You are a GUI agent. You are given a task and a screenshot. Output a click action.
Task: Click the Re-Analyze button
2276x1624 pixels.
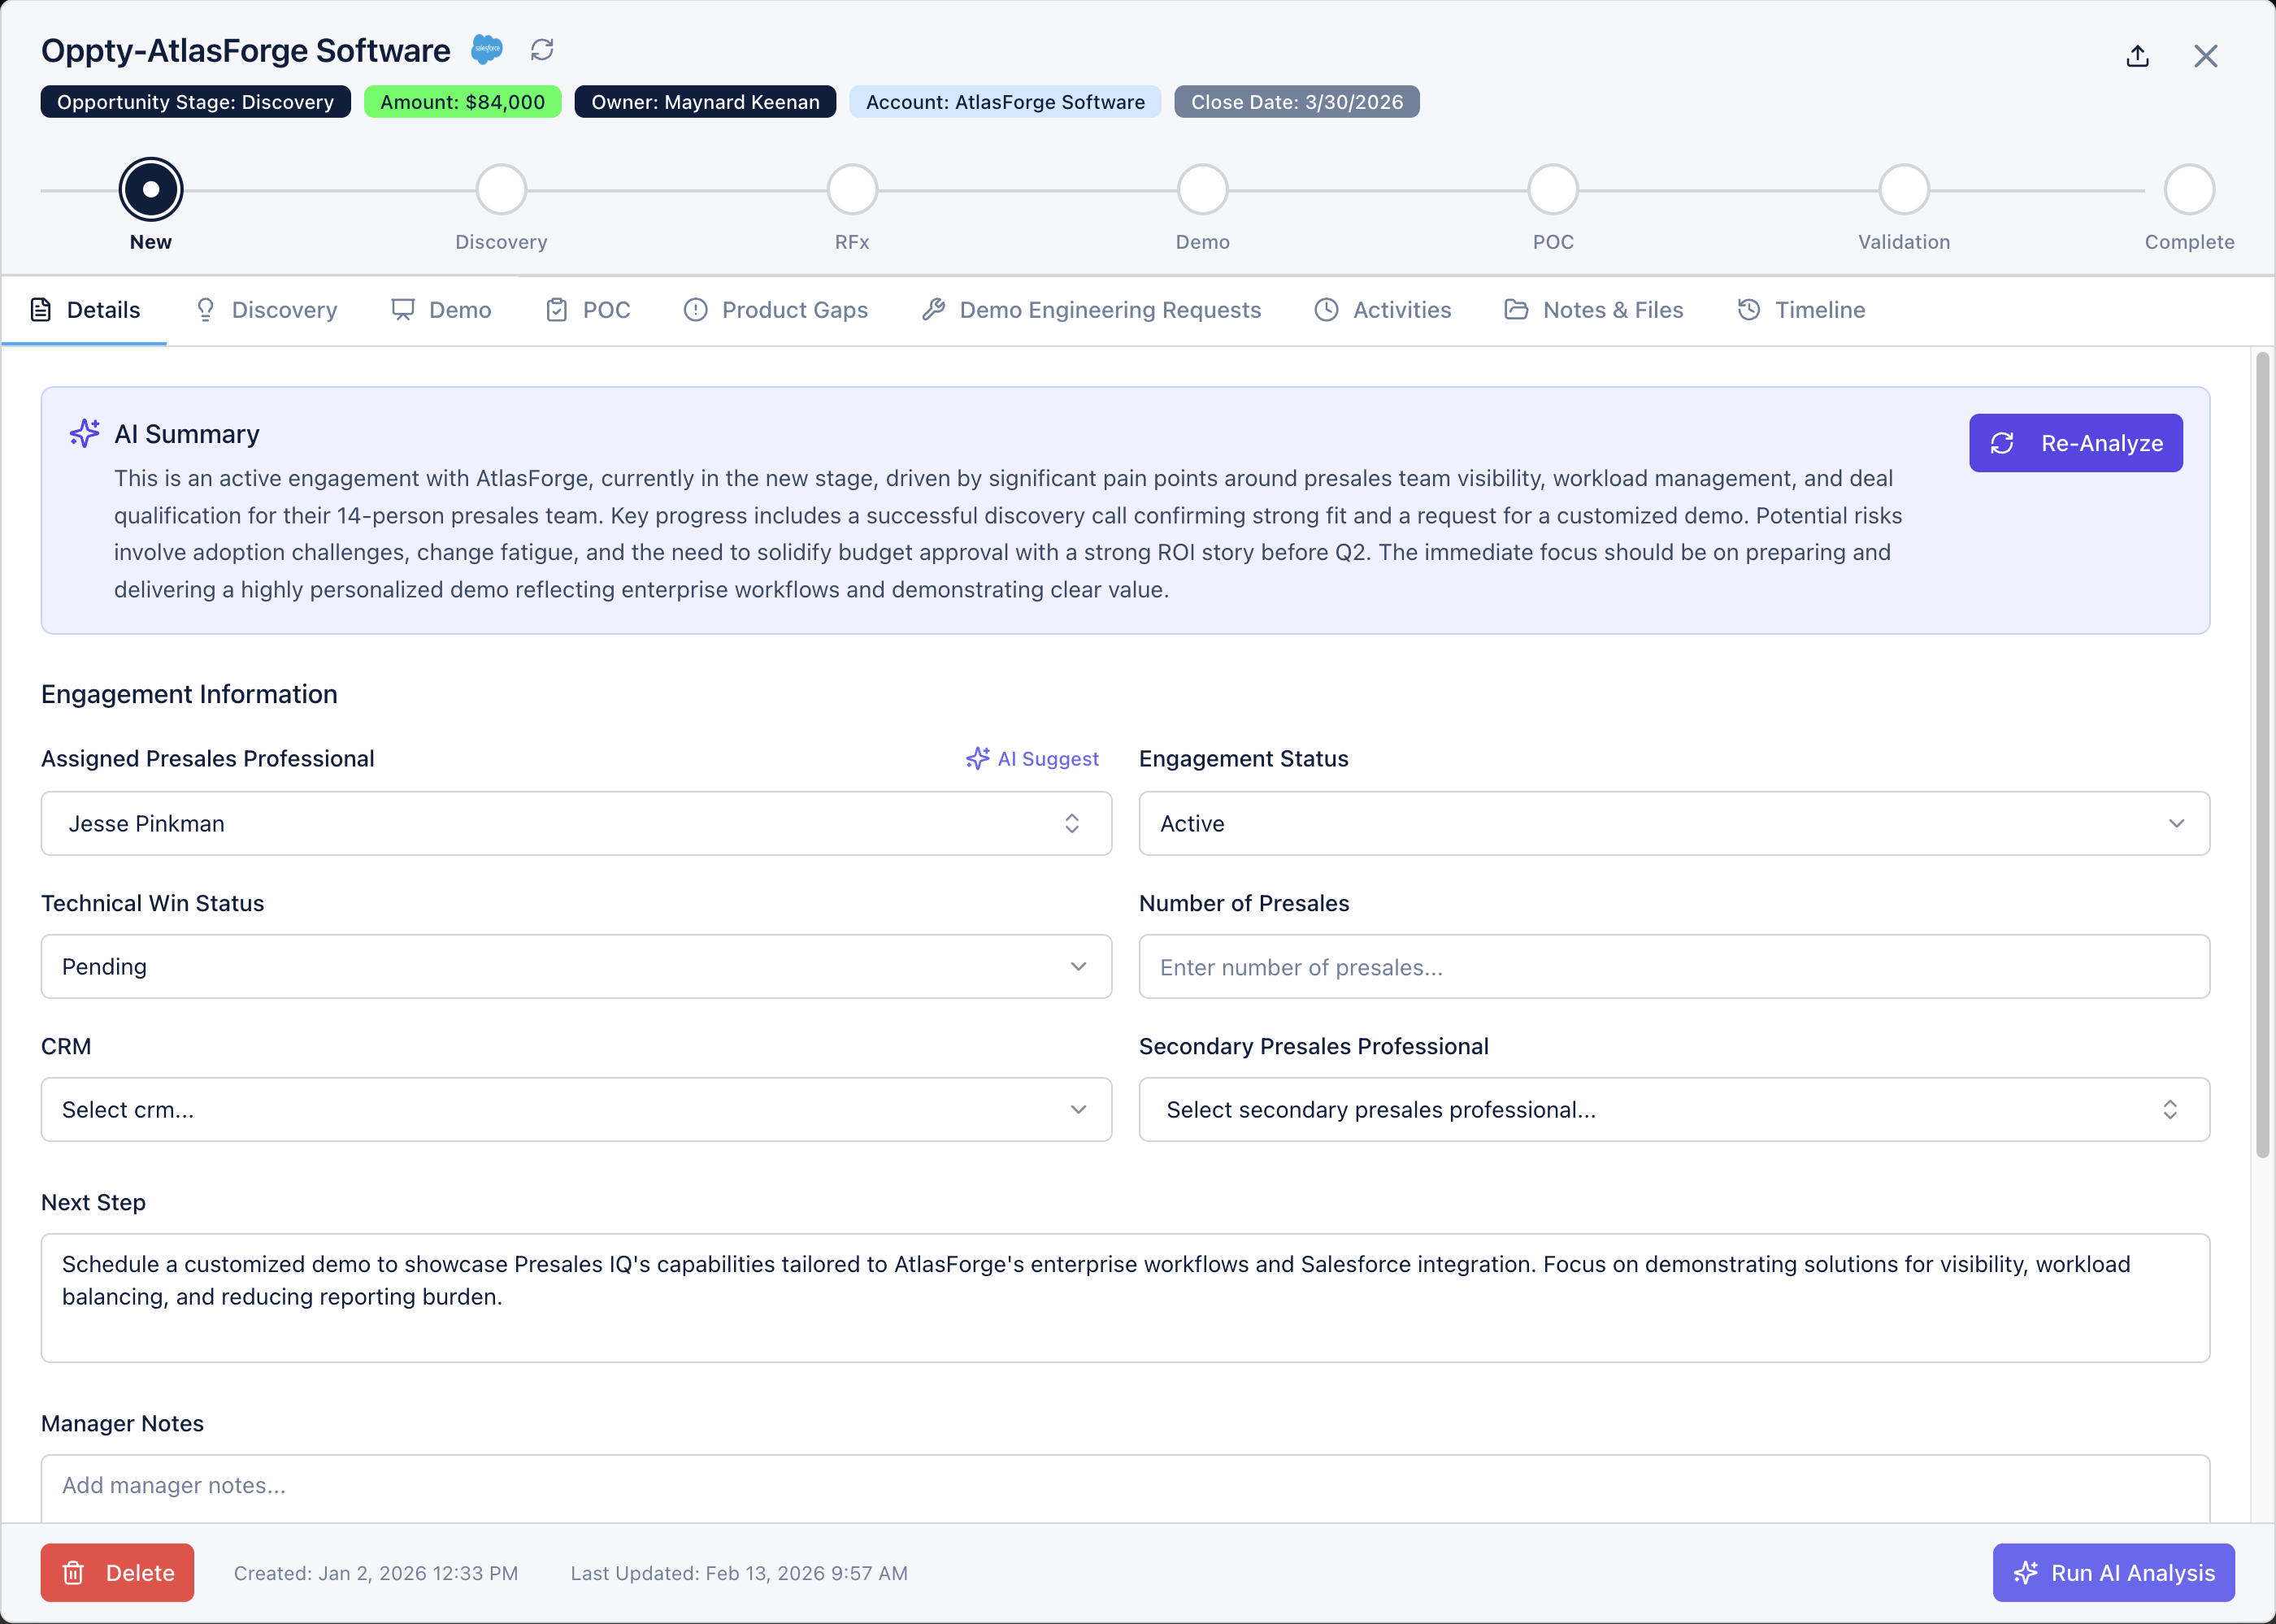pyautogui.click(x=2076, y=443)
